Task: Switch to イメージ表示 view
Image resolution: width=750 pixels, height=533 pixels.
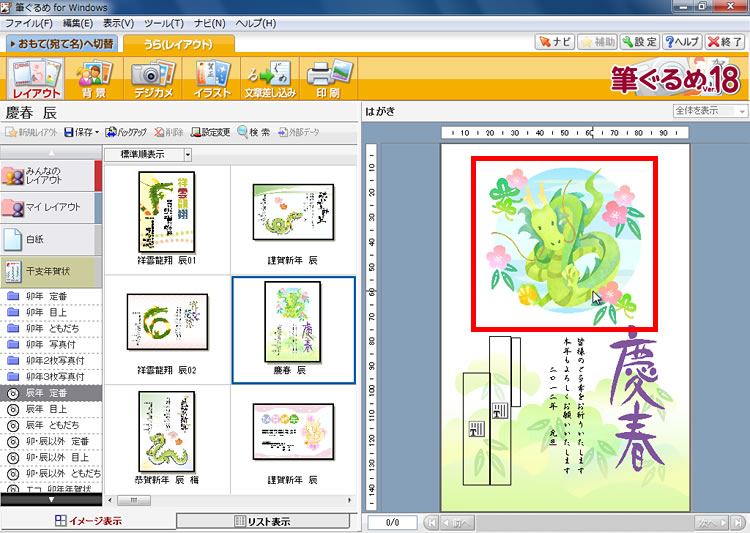Action: point(88,521)
